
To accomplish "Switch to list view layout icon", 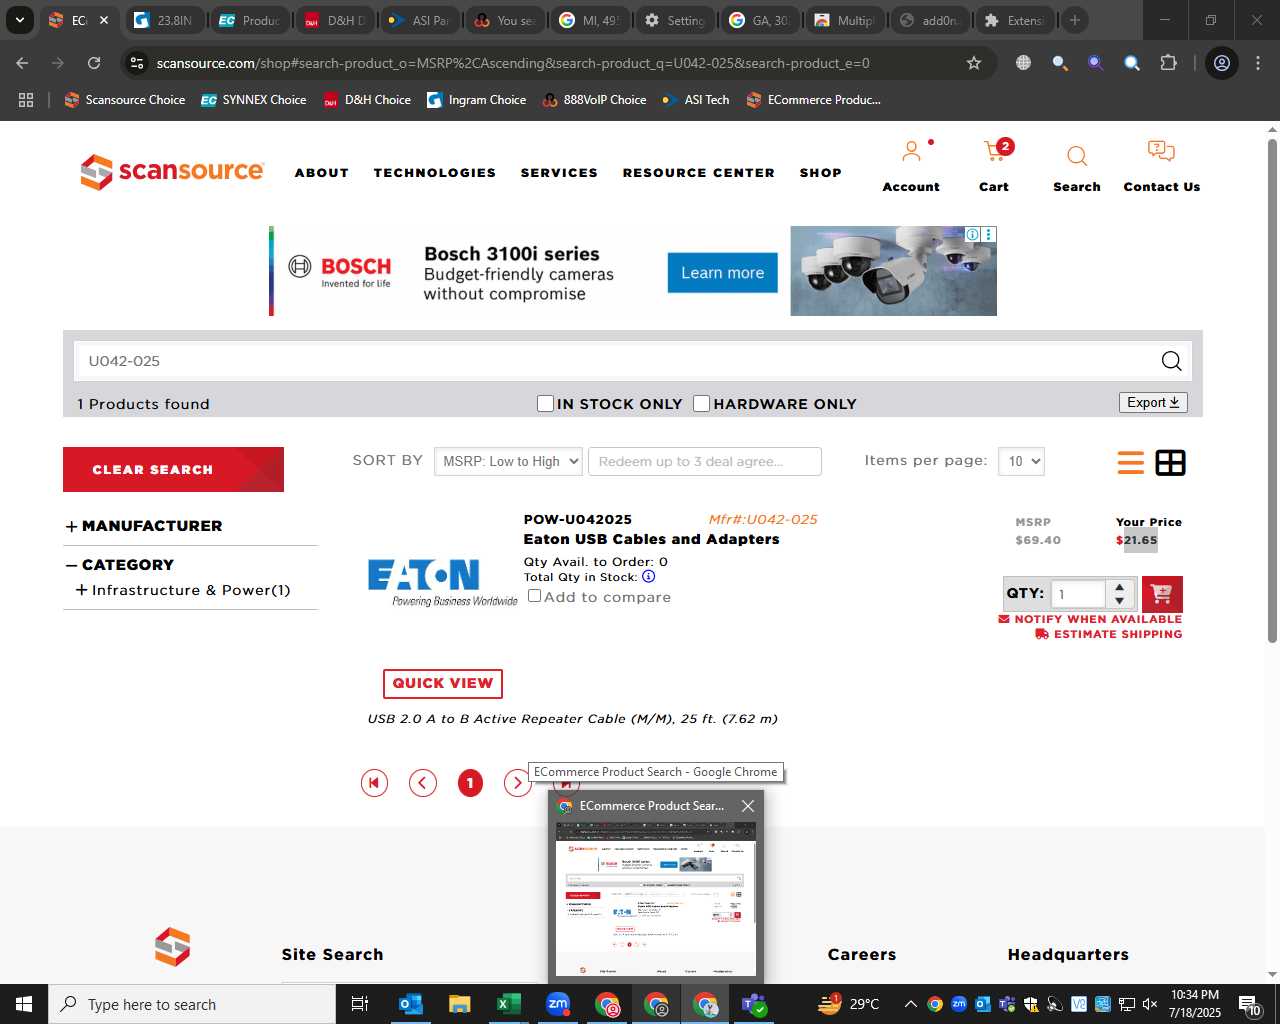I will point(1131,462).
